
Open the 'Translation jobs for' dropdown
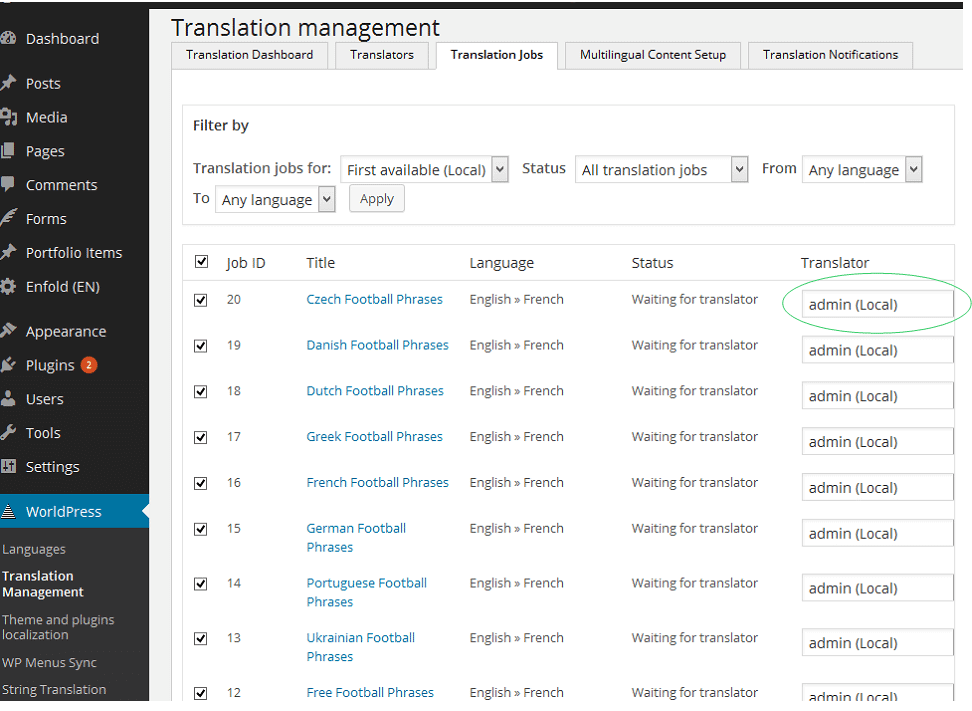point(424,170)
